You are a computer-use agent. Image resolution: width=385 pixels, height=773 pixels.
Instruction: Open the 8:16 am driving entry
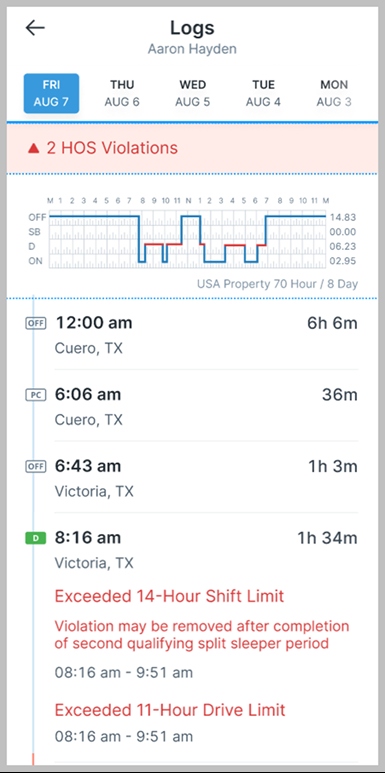[206, 549]
